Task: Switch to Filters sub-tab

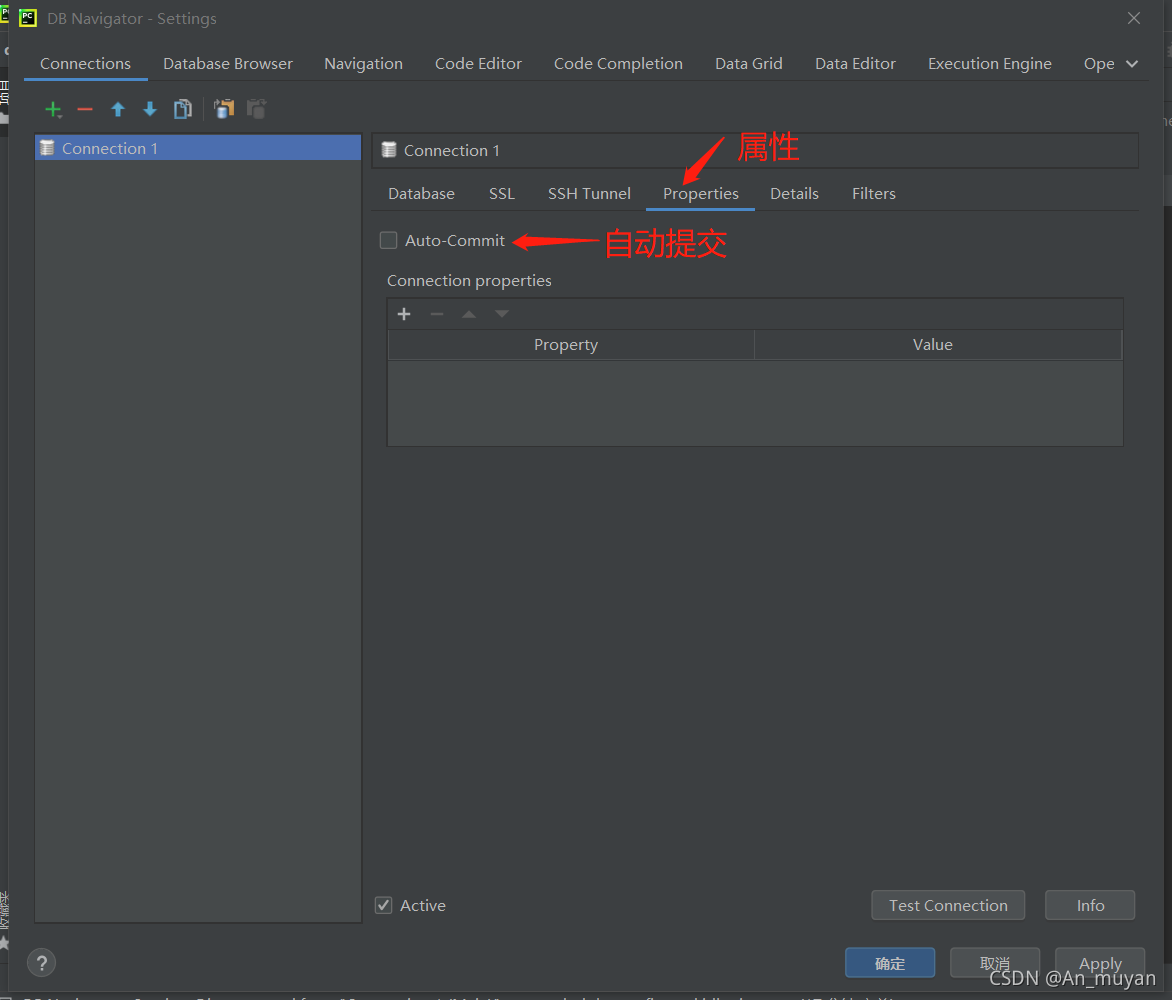Action: [874, 194]
